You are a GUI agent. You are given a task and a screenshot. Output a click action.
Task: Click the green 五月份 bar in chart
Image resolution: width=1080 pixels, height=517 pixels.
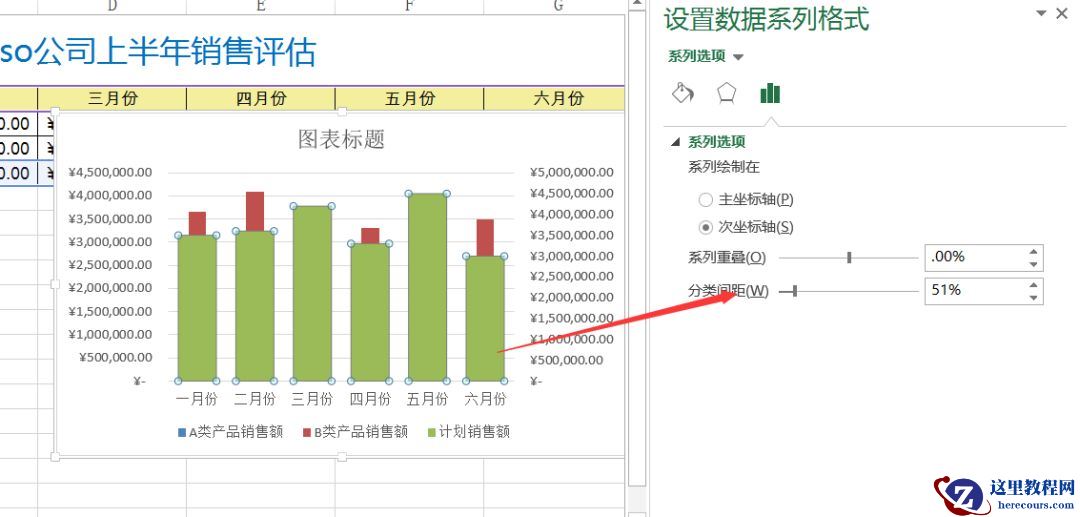point(427,290)
